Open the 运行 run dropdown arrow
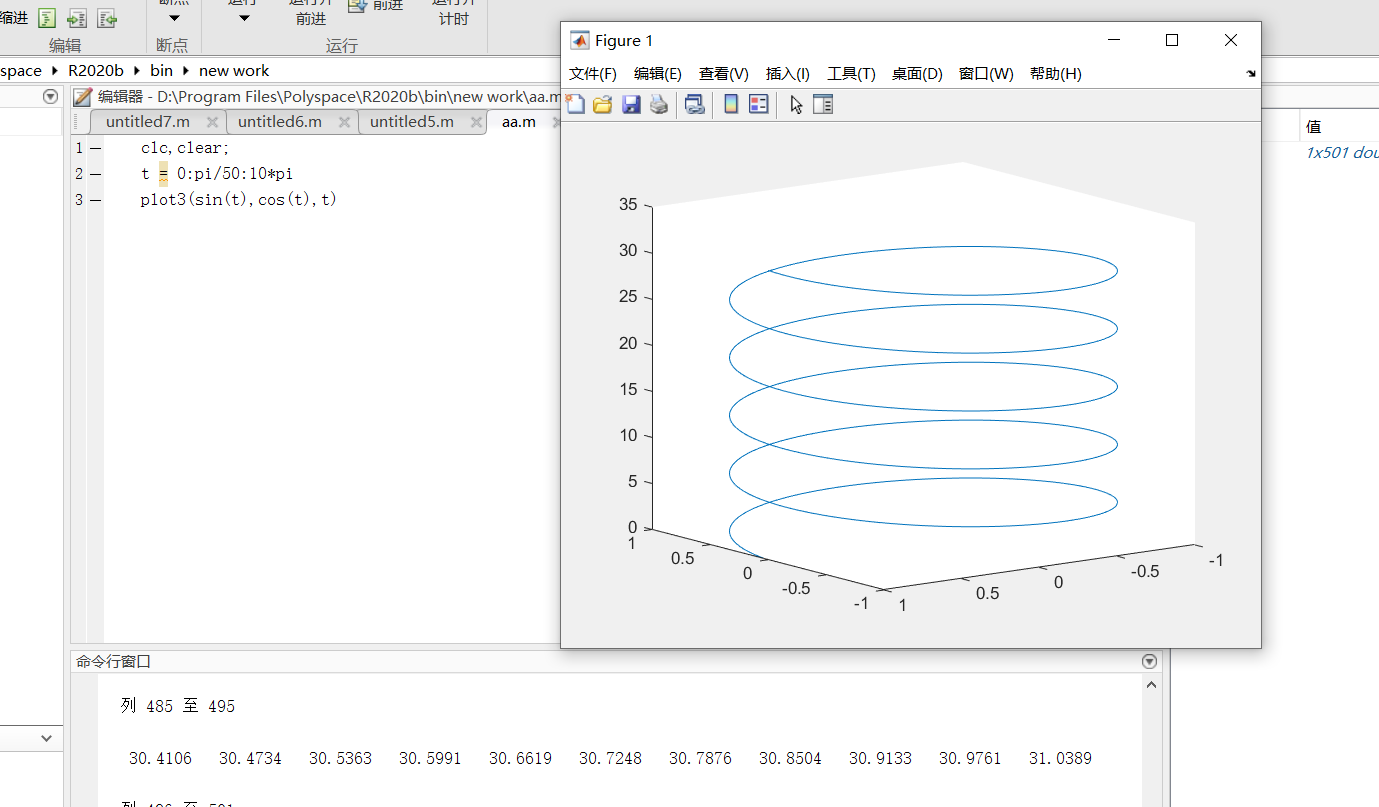The image size is (1379, 807). [243, 18]
